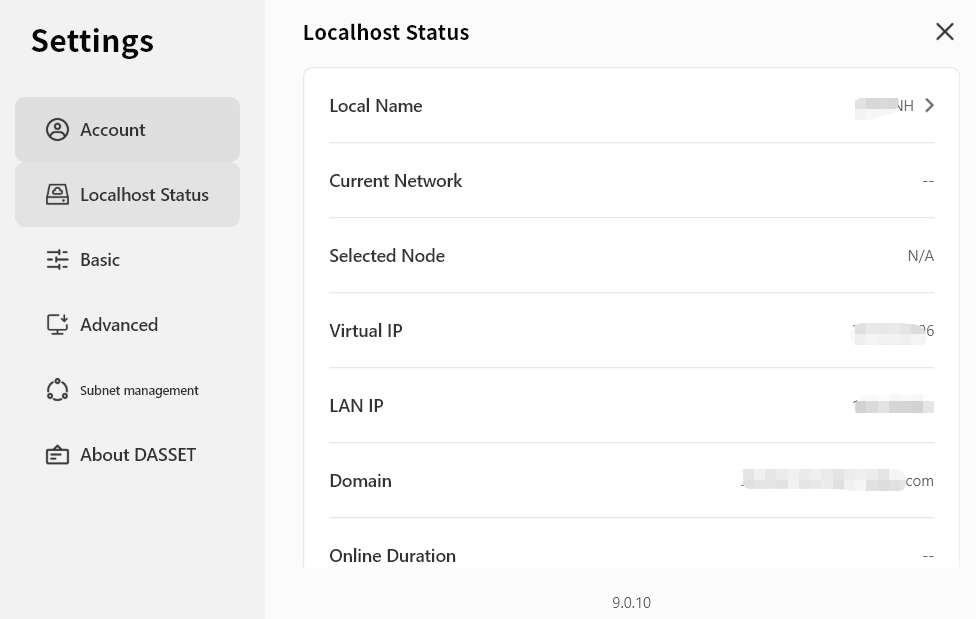The height and width of the screenshot is (619, 976).
Task: Click the Account person icon
Action: (58, 130)
